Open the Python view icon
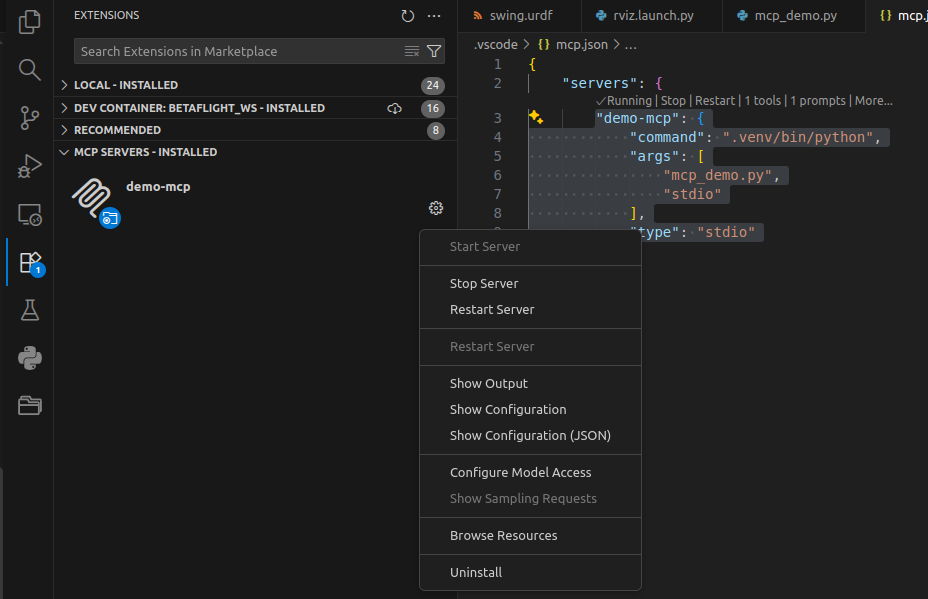Viewport: 928px width, 599px height. (30, 357)
